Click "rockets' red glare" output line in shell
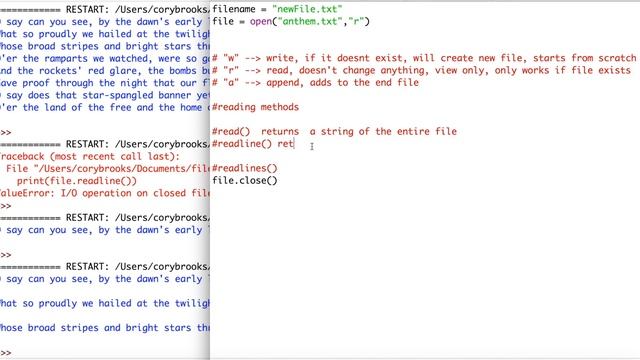The width and height of the screenshot is (640, 360). [105, 71]
